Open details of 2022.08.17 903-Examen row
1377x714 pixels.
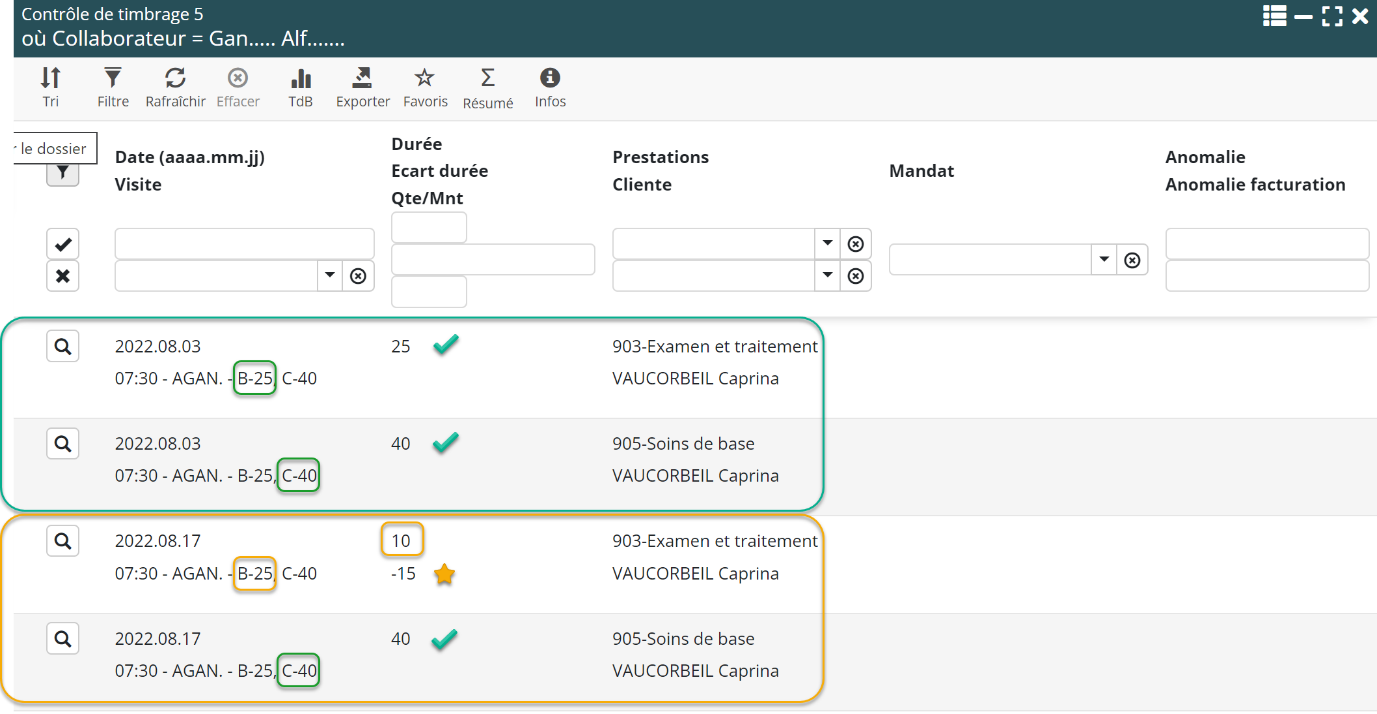pos(62,541)
